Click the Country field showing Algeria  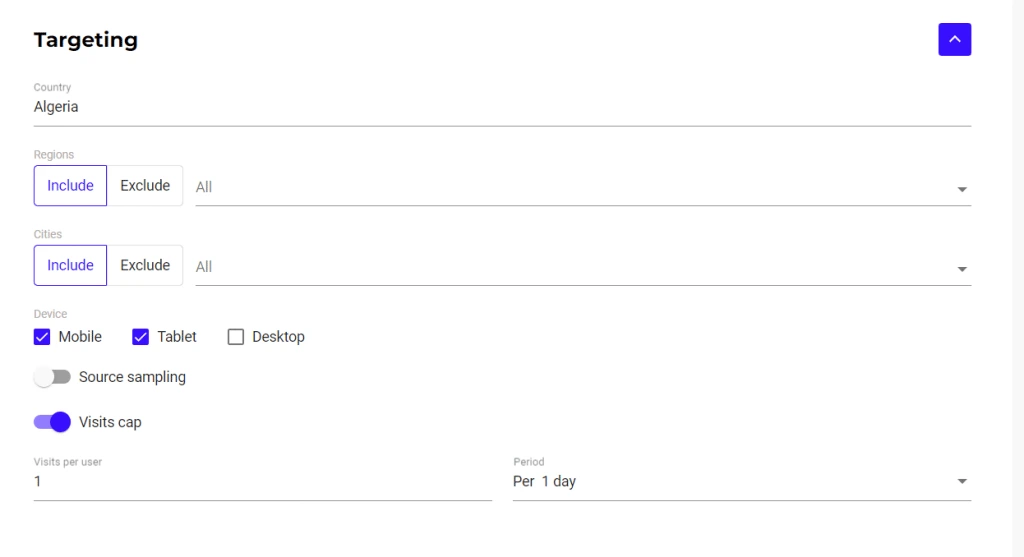point(500,107)
